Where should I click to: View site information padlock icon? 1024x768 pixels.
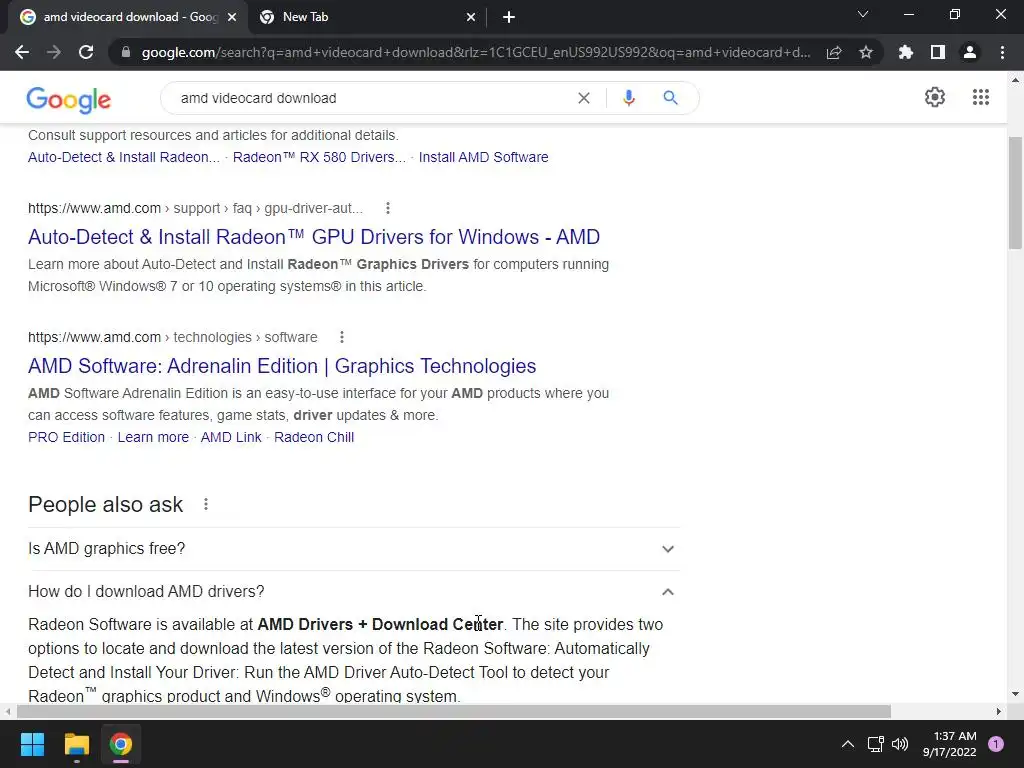126,52
